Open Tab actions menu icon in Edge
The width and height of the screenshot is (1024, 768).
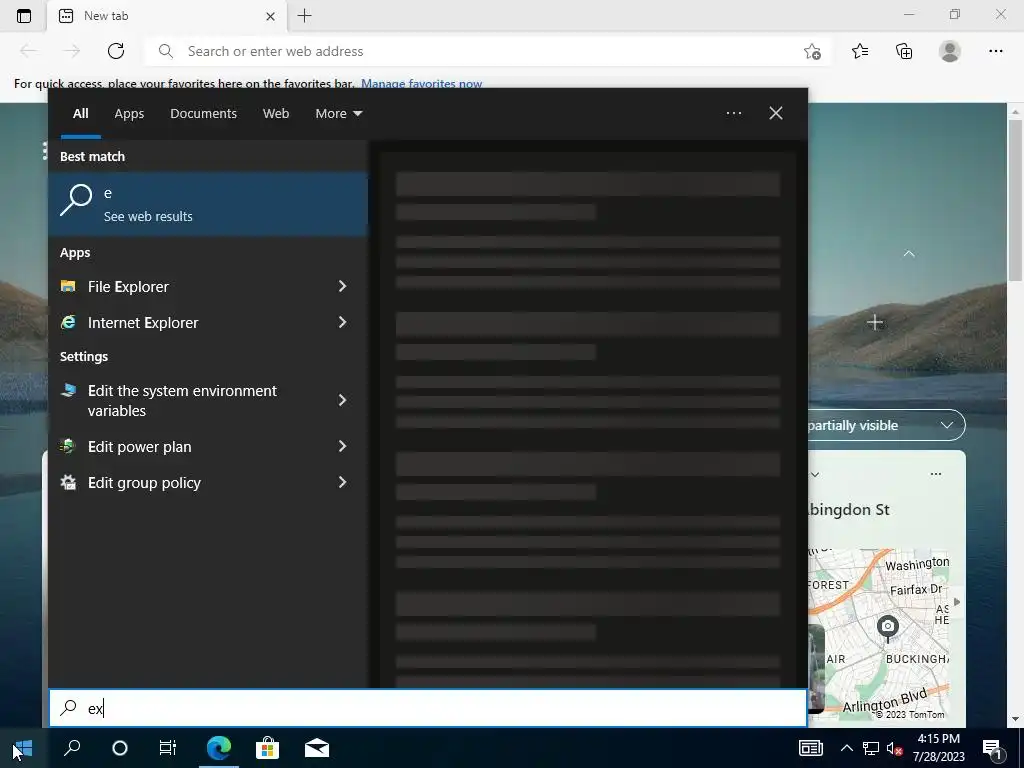pos(24,16)
